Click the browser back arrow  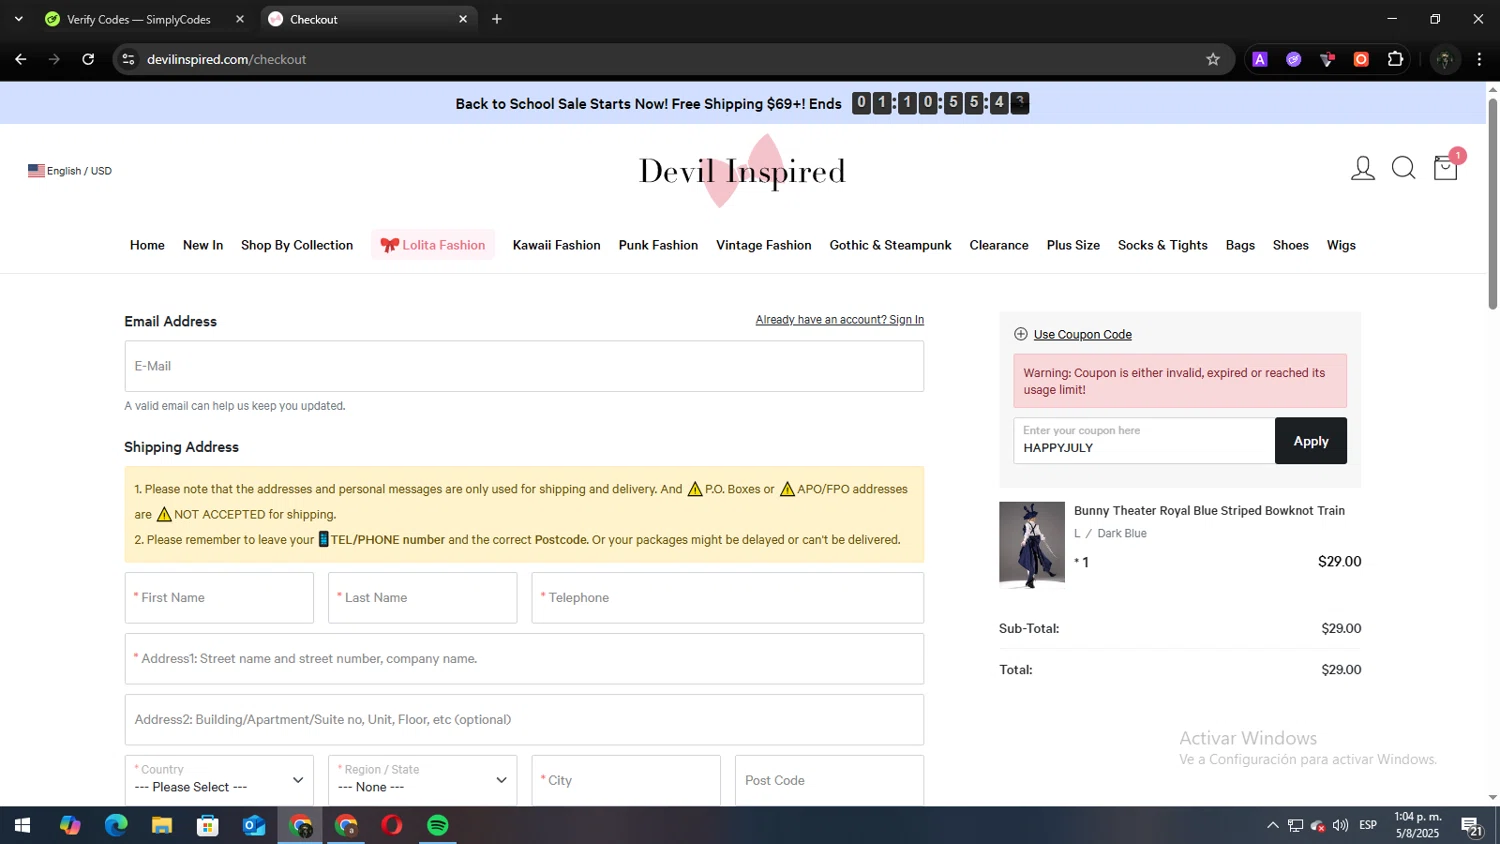20,59
